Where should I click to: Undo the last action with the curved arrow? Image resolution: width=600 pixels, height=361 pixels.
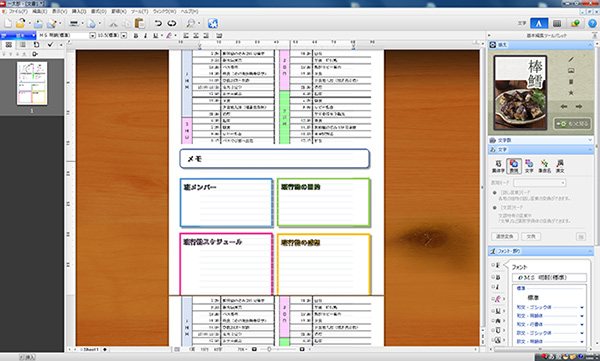[x=158, y=23]
